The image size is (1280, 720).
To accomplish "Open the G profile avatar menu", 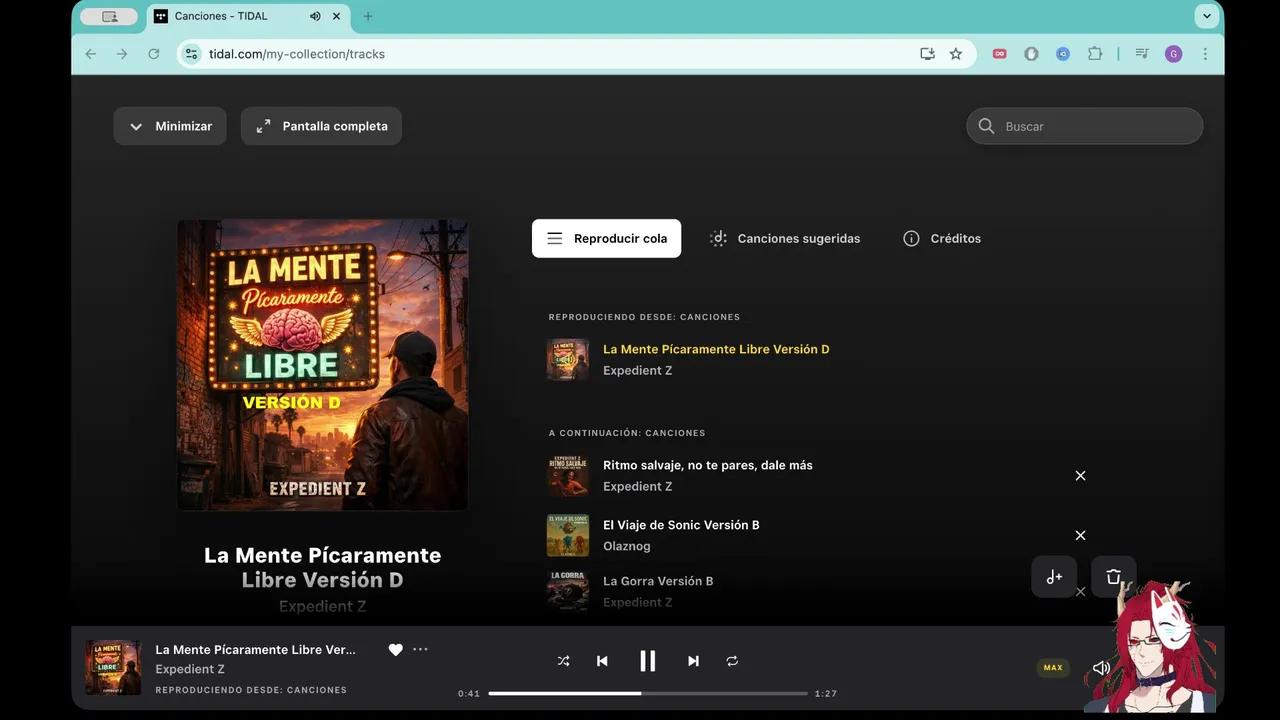I will click(1174, 54).
